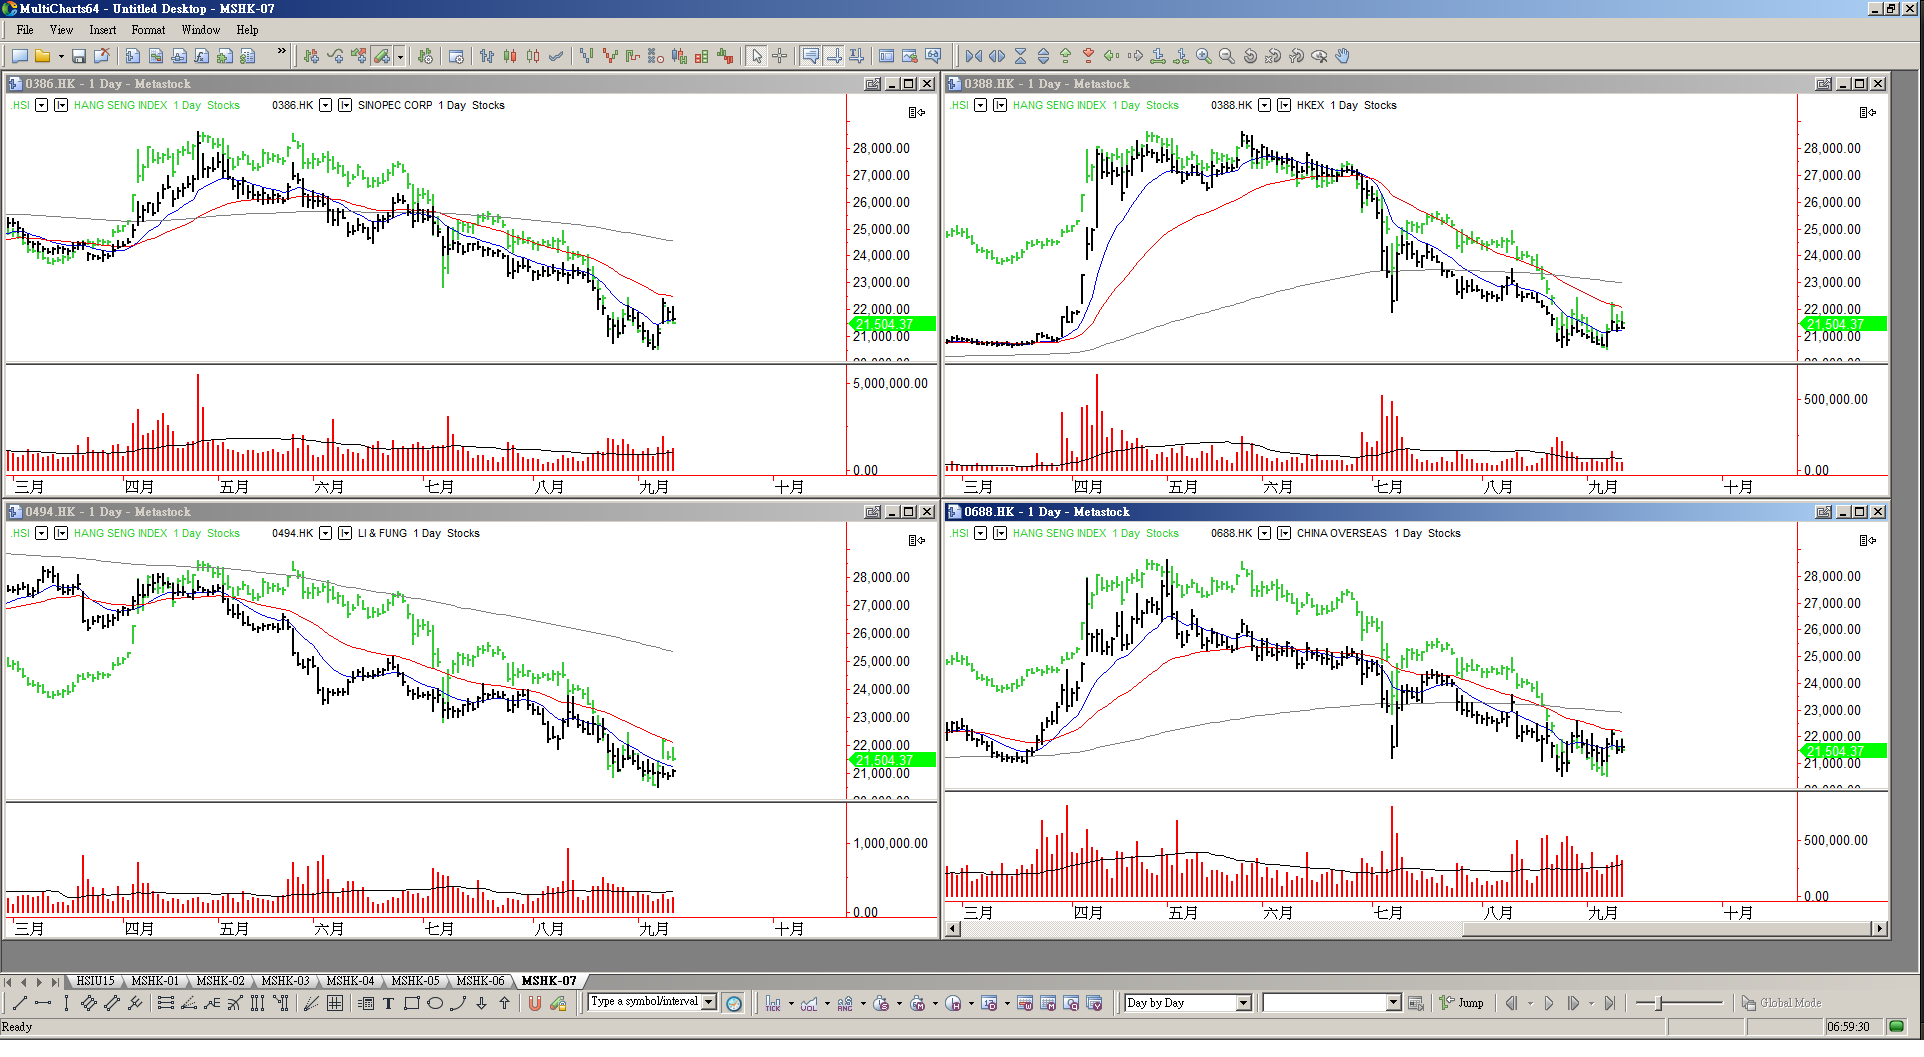This screenshot has width=1924, height=1057.
Task: Select the rectangle drawing tool
Action: [412, 1003]
